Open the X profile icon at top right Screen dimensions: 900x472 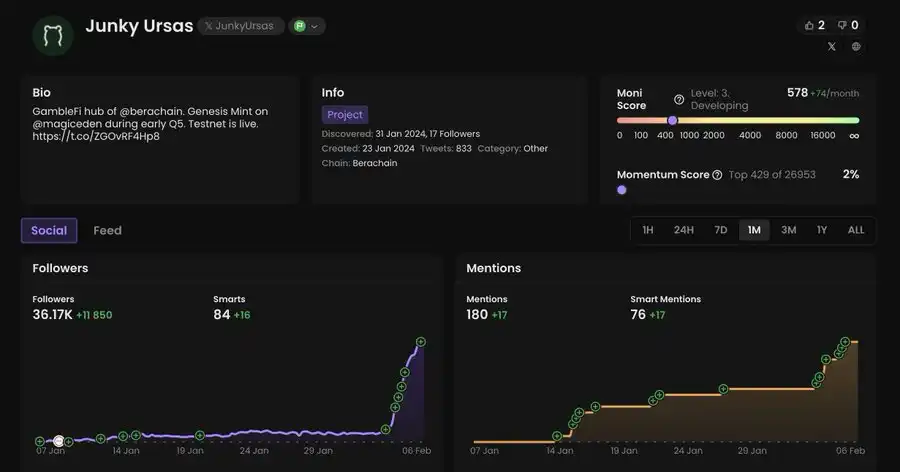(x=832, y=46)
